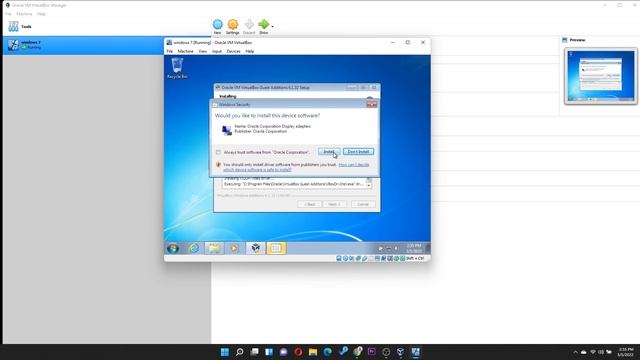Click the New machine toolbar icon
Image resolution: width=640 pixels, height=360 pixels.
click(x=218, y=25)
